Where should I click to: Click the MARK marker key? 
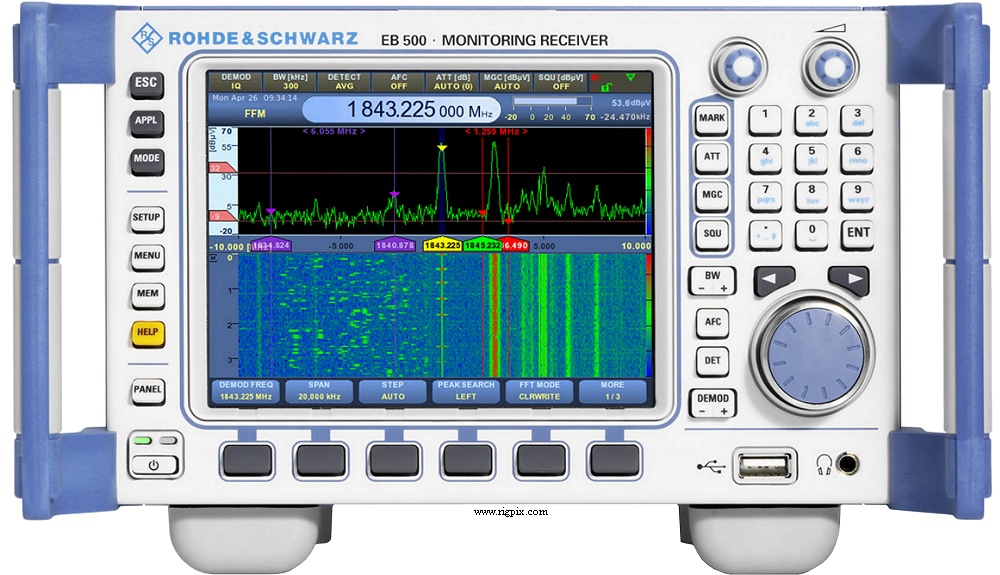pyautogui.click(x=712, y=119)
